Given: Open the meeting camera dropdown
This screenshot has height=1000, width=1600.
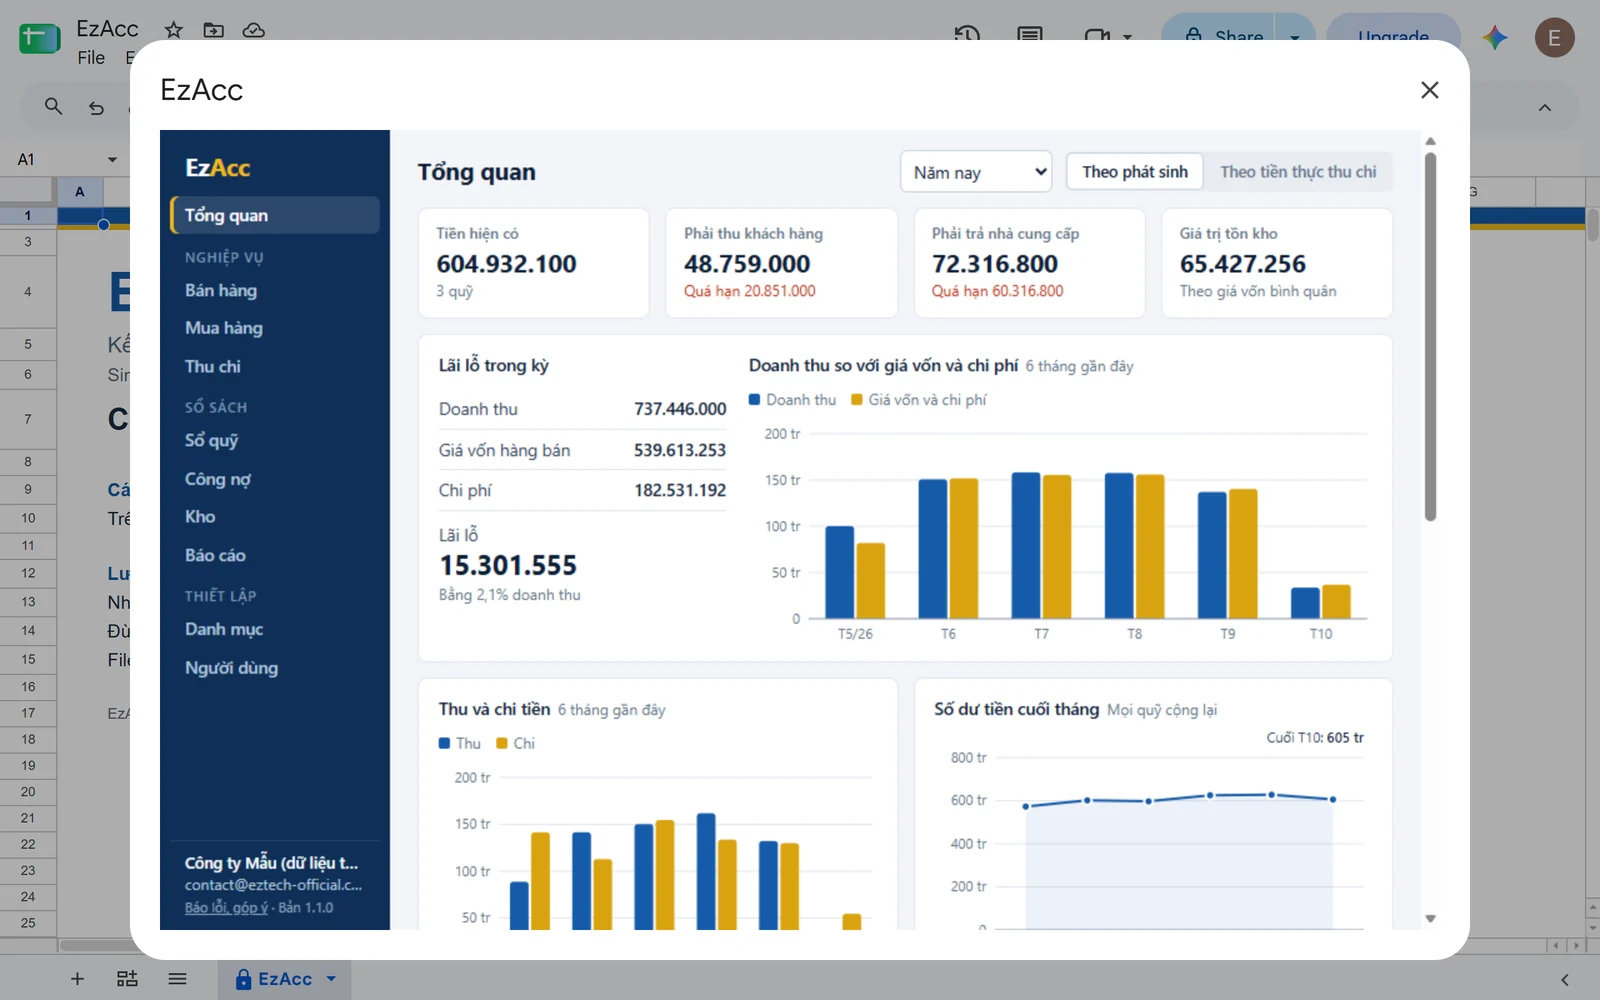Looking at the screenshot, I should coord(1127,36).
